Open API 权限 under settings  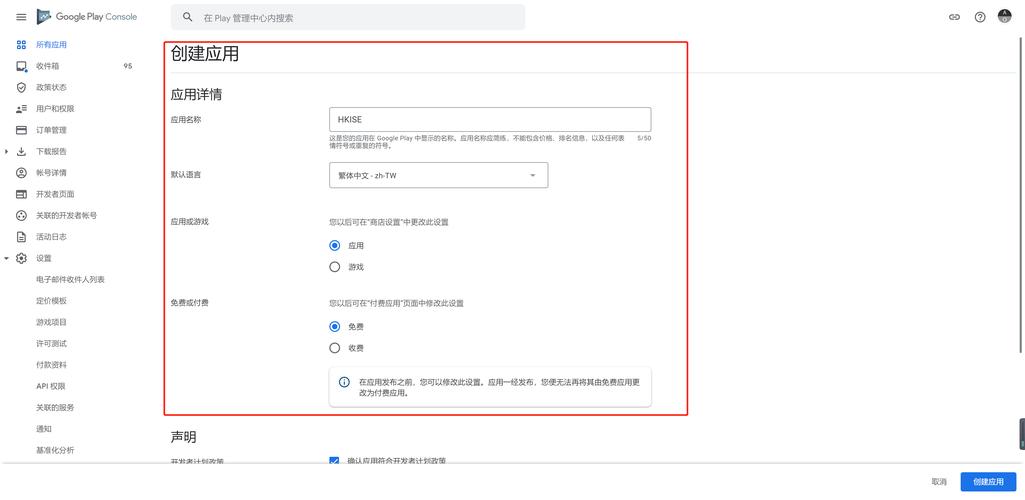[x=50, y=386]
